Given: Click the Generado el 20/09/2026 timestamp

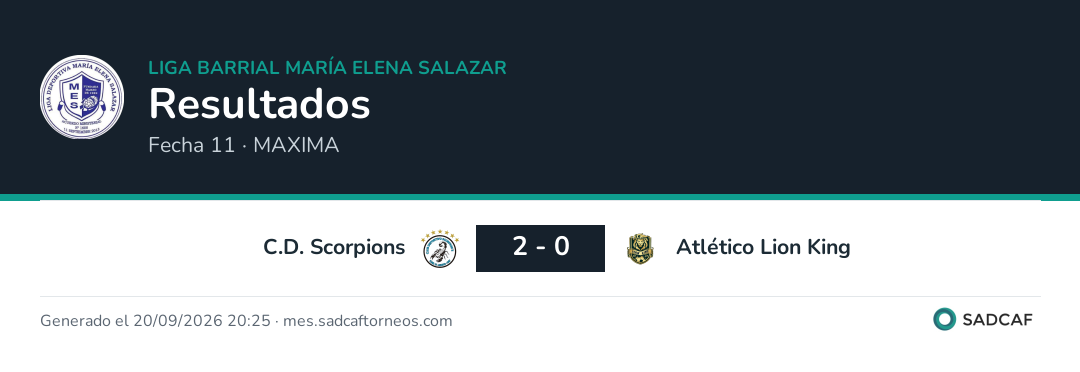Looking at the screenshot, I should coord(155,321).
